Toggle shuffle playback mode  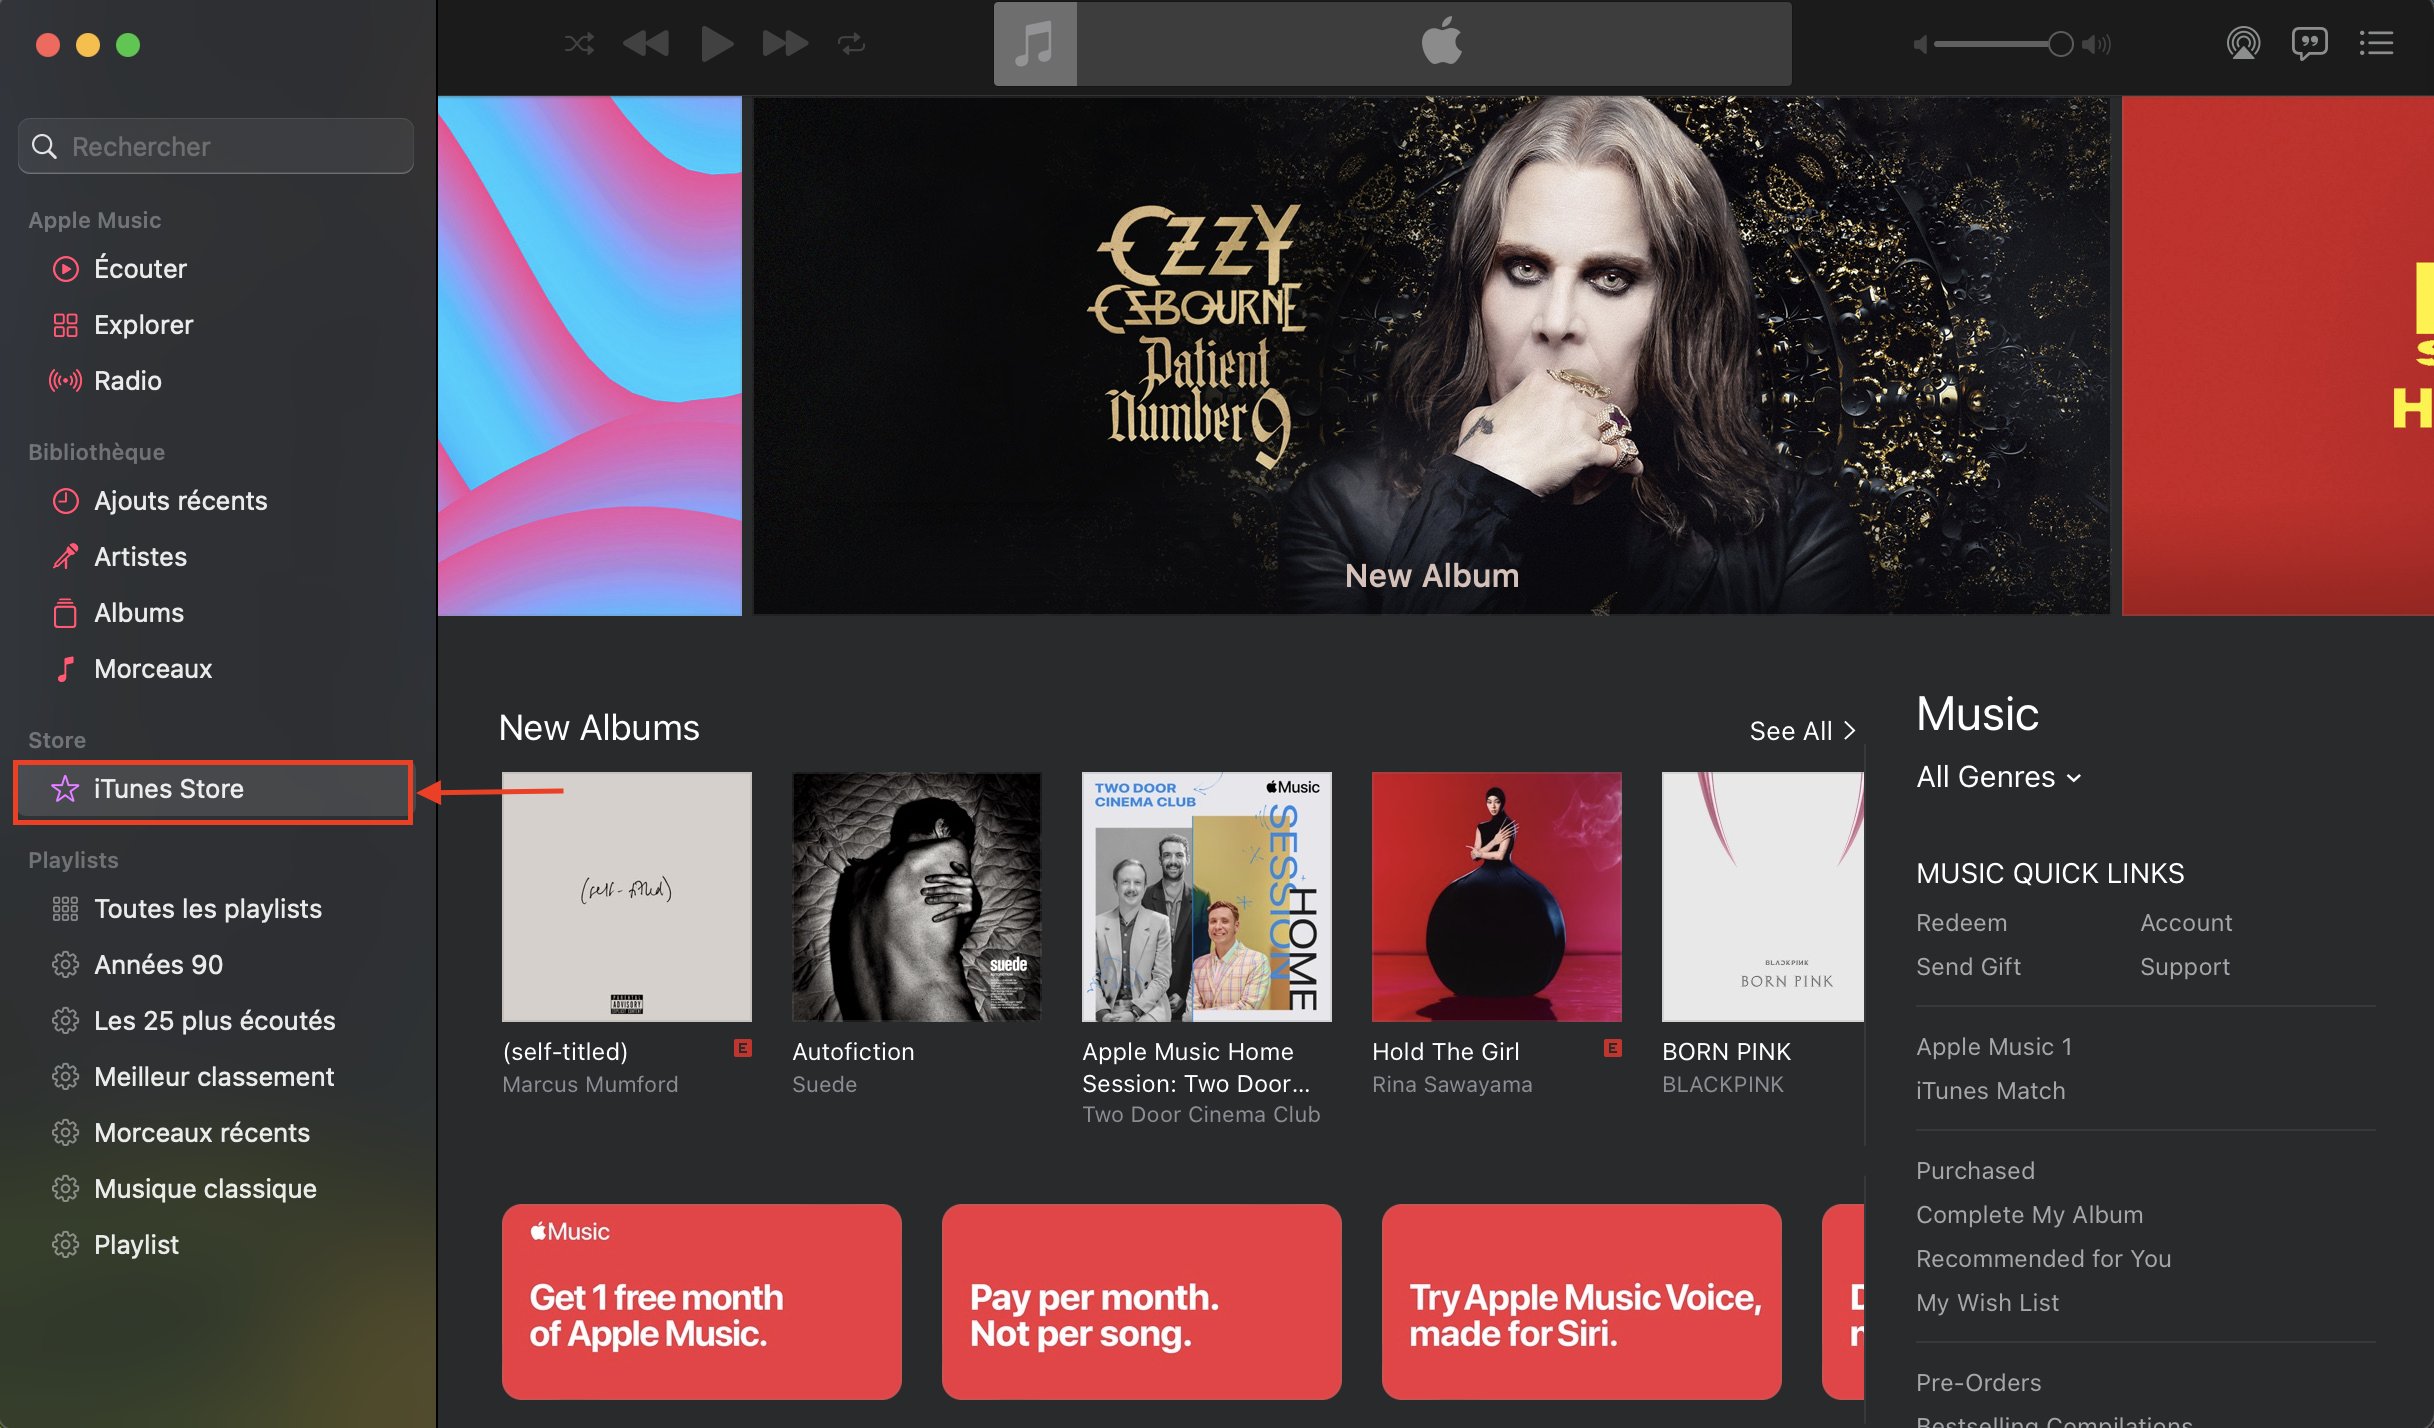click(579, 44)
